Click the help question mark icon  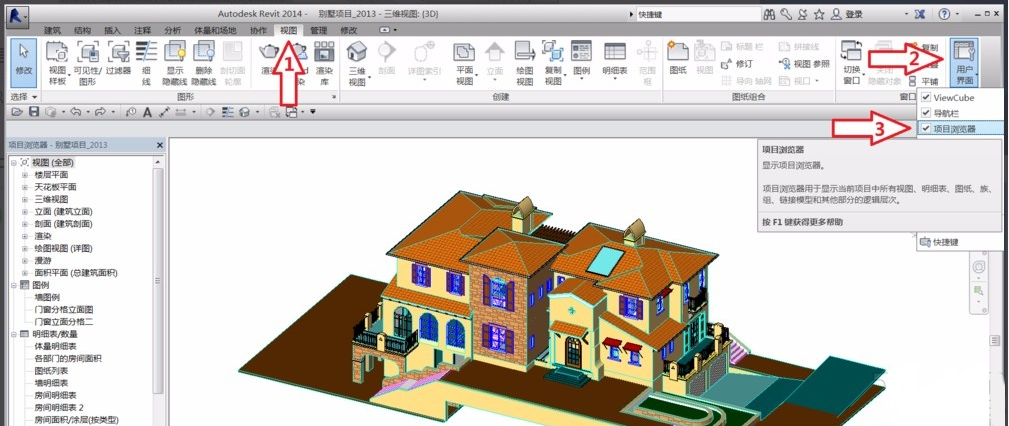945,14
